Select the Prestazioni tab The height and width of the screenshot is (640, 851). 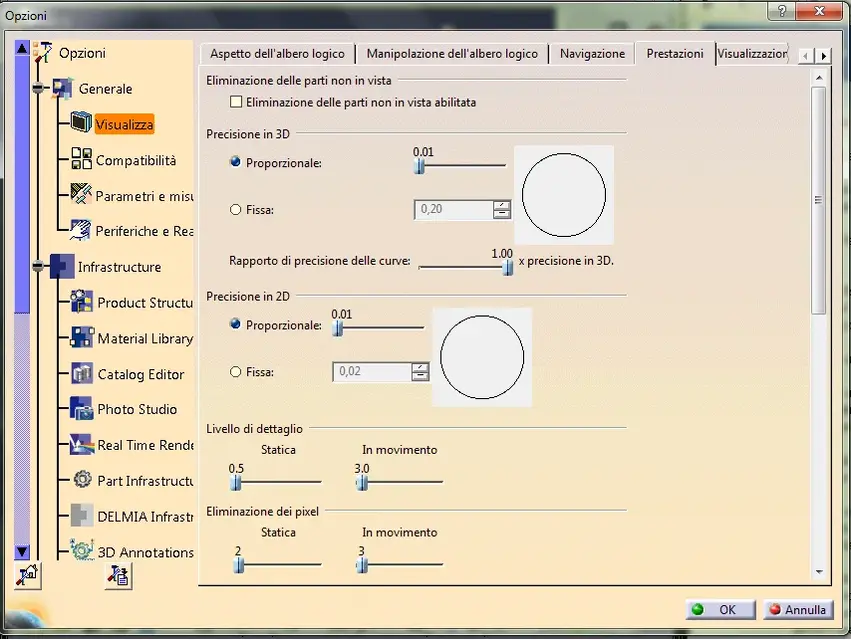[x=675, y=54]
